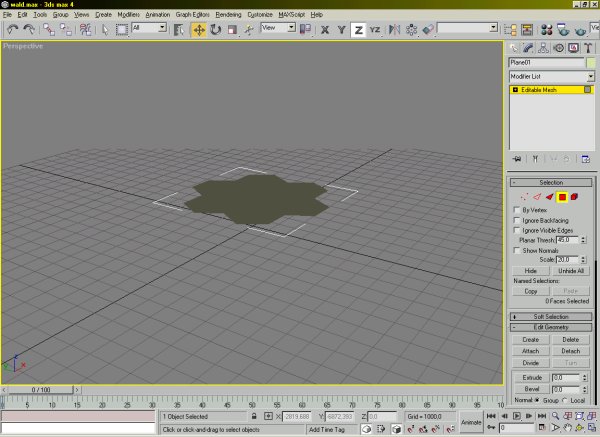Enable Show Normals checkbox
The image size is (600, 437).
pyautogui.click(x=516, y=250)
